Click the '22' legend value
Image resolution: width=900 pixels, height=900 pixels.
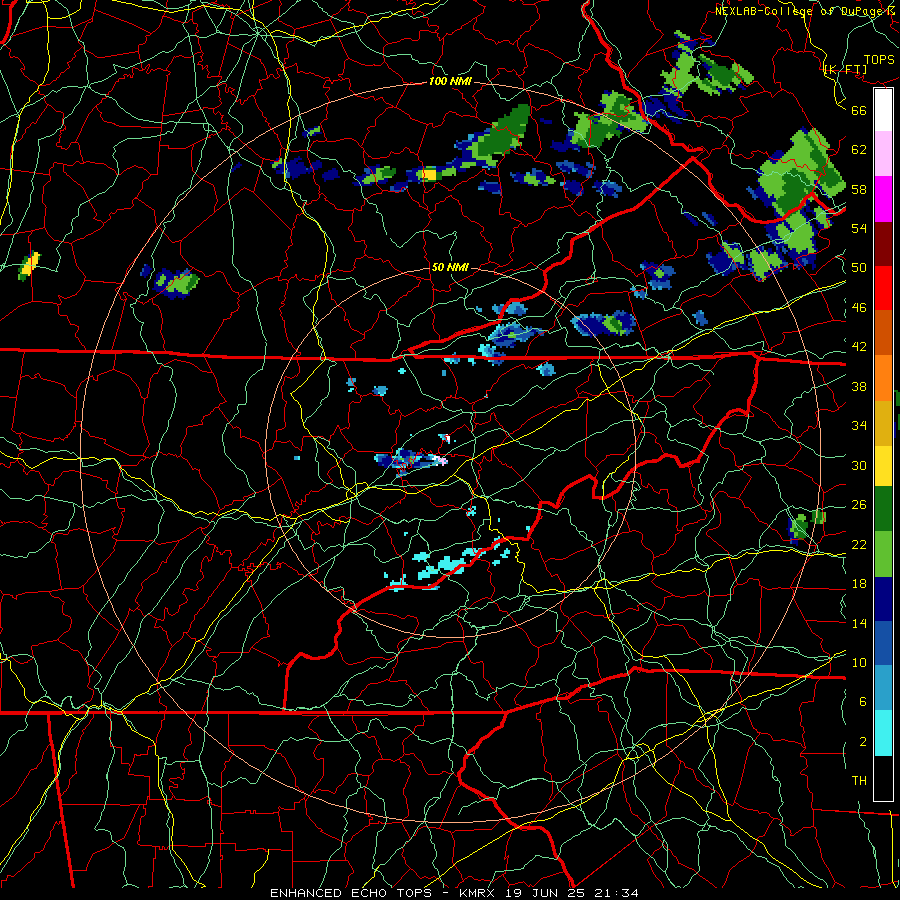859,545
